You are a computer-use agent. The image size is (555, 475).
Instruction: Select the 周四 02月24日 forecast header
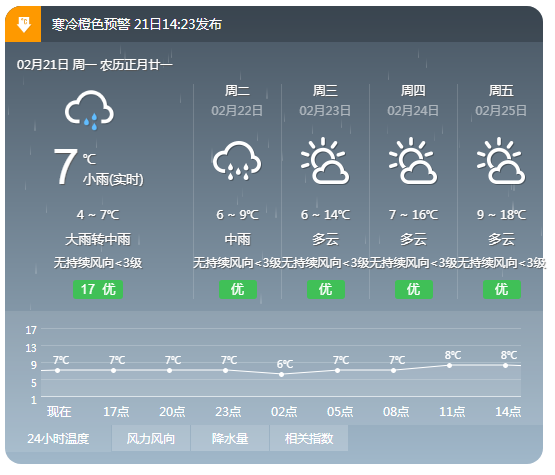pos(413,101)
